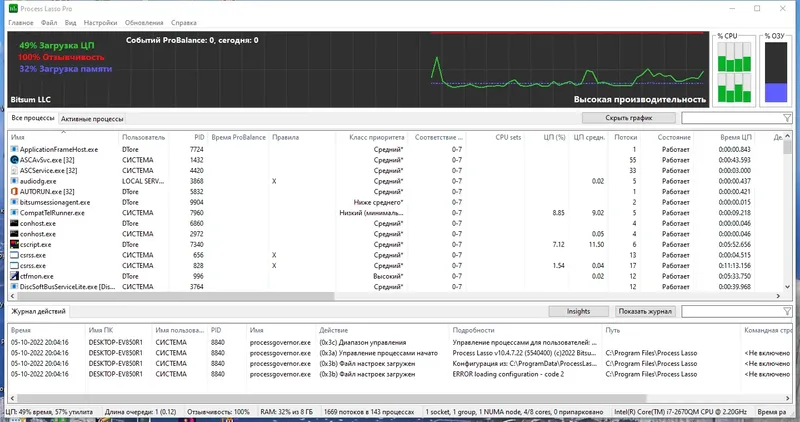This screenshot has width=800, height=422.
Task: Click the Intel Core i7-2670QM CPU status text
Action: pyautogui.click(x=681, y=412)
